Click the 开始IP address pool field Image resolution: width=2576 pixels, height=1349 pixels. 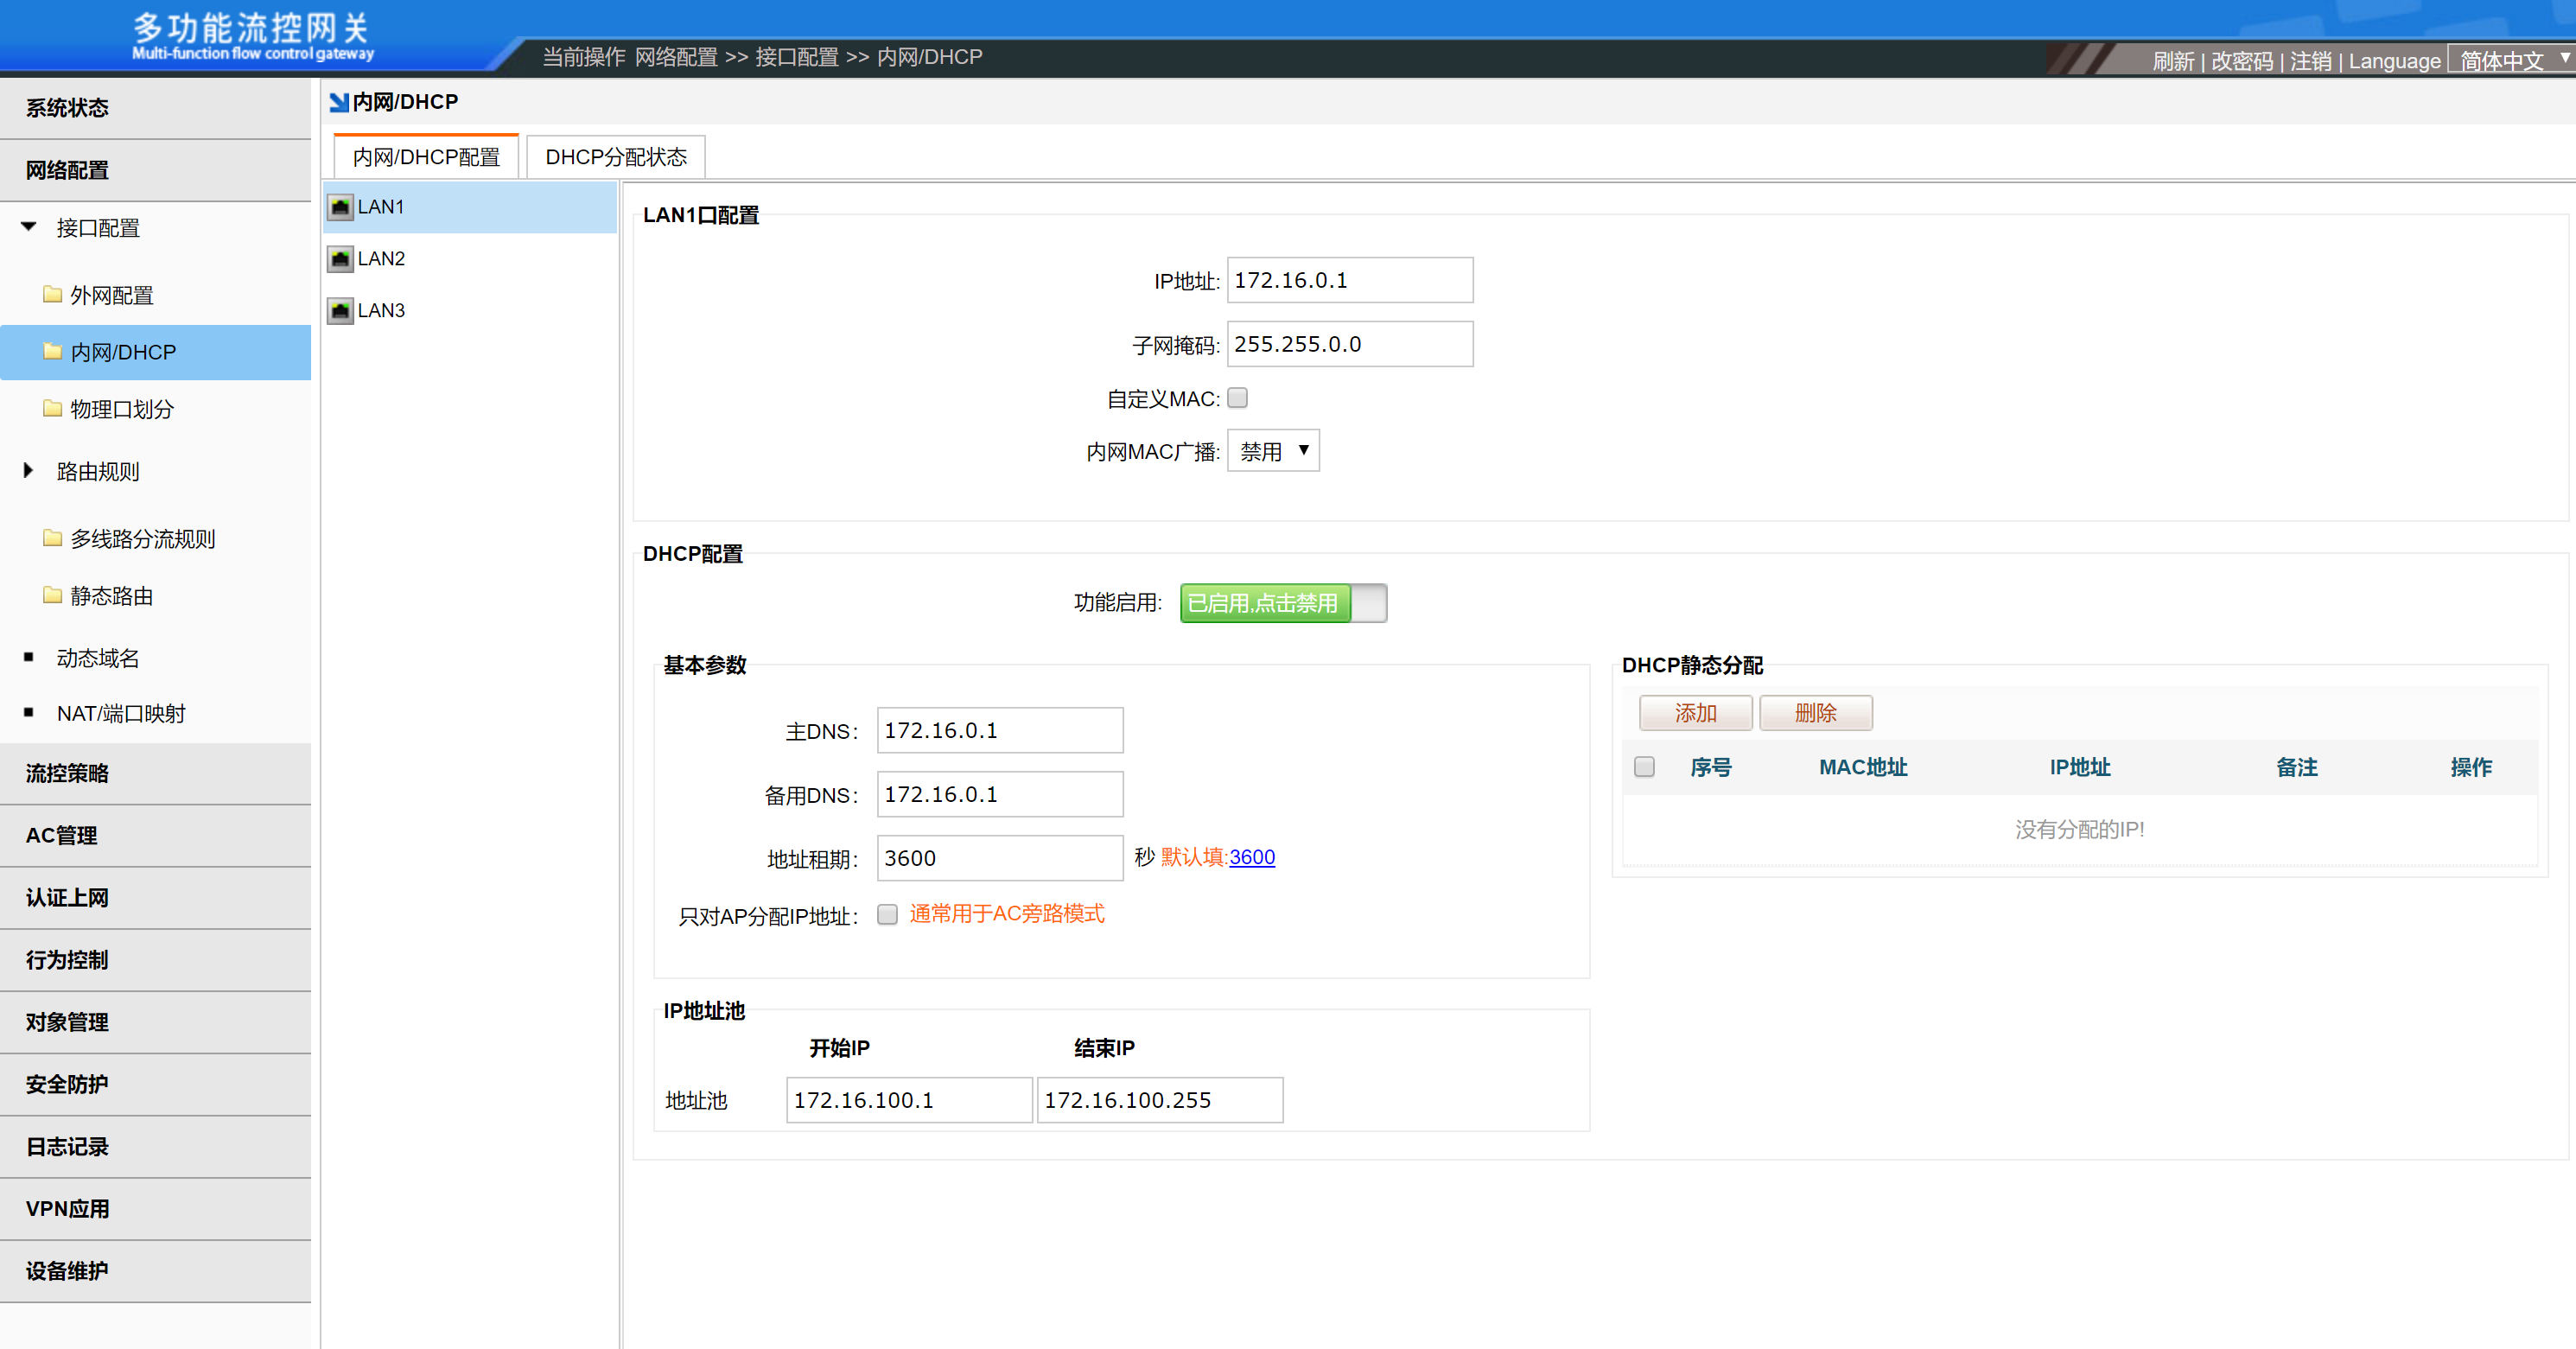908,1100
